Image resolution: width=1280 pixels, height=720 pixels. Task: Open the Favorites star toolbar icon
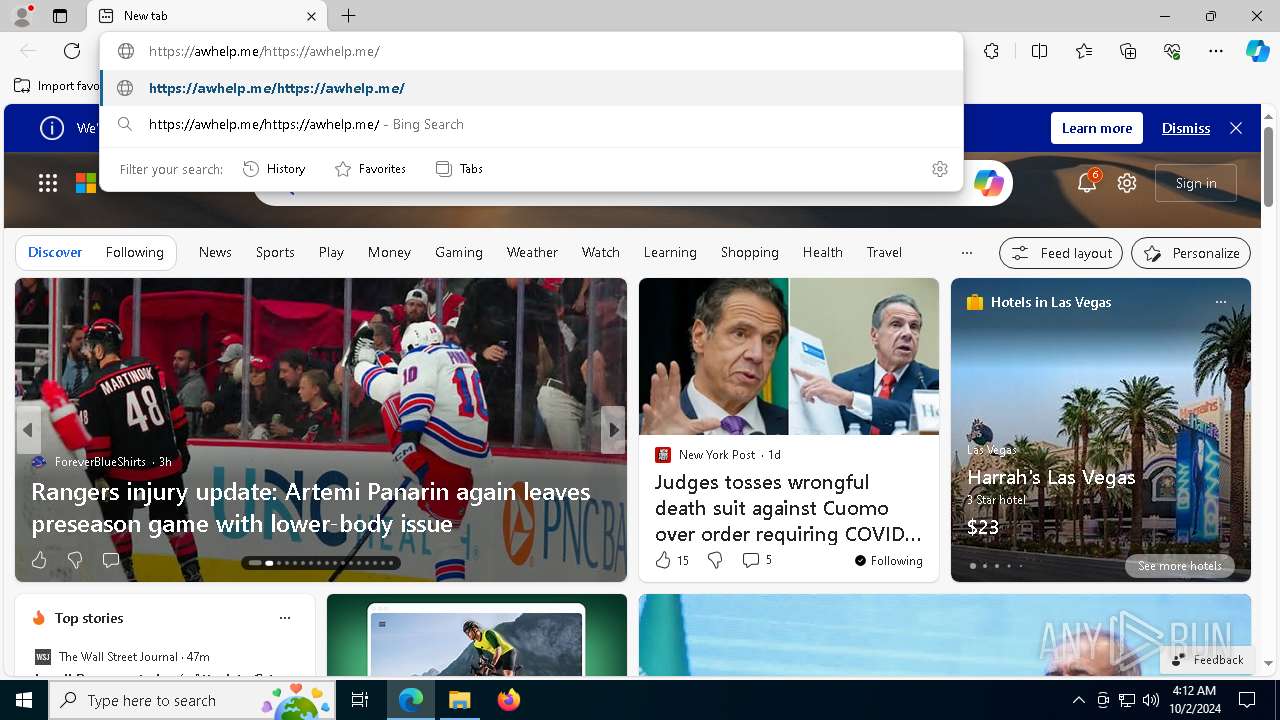[1084, 51]
